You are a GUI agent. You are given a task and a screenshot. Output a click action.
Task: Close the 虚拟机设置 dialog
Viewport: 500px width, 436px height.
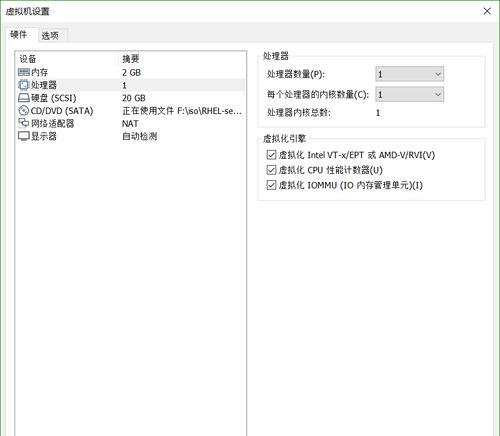tap(487, 11)
